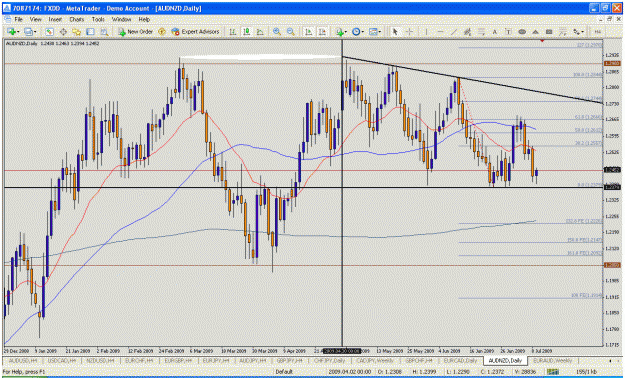Screen dimensions: 625x378
Task: Select the Rectangle drawing tool
Action: [x=549, y=32]
